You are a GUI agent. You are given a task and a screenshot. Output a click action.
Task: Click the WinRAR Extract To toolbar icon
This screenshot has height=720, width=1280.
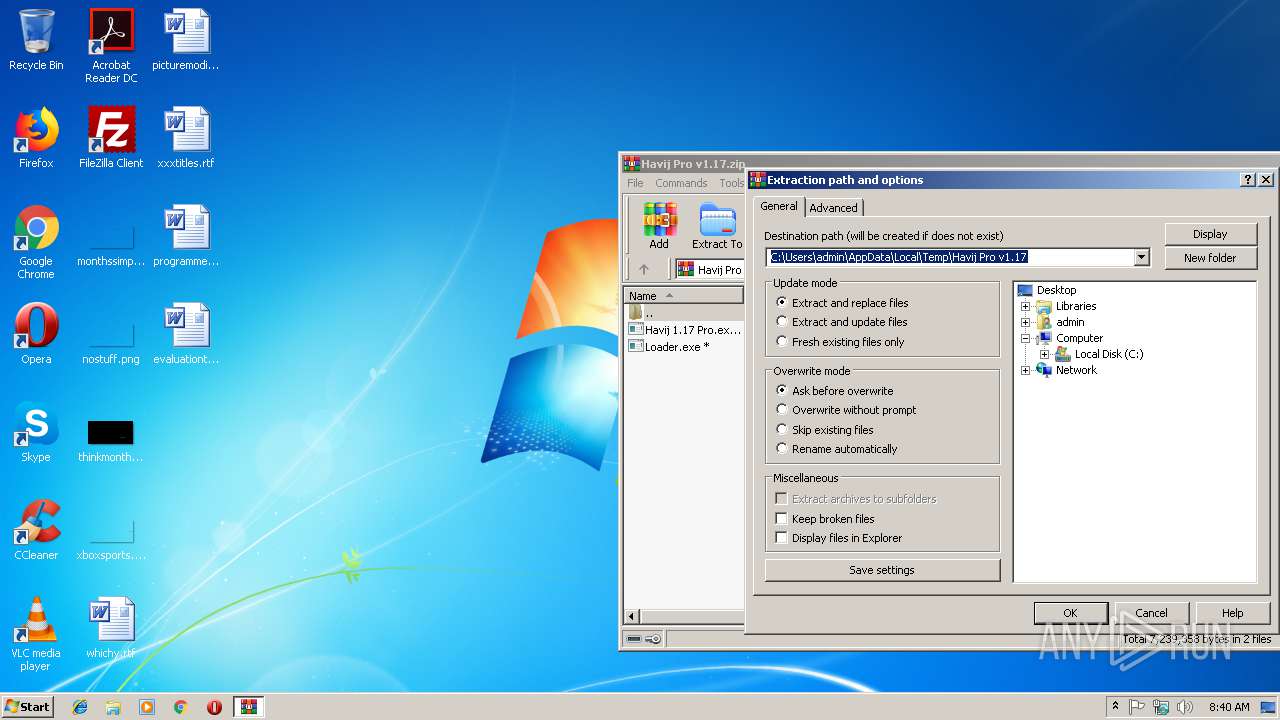point(717,226)
